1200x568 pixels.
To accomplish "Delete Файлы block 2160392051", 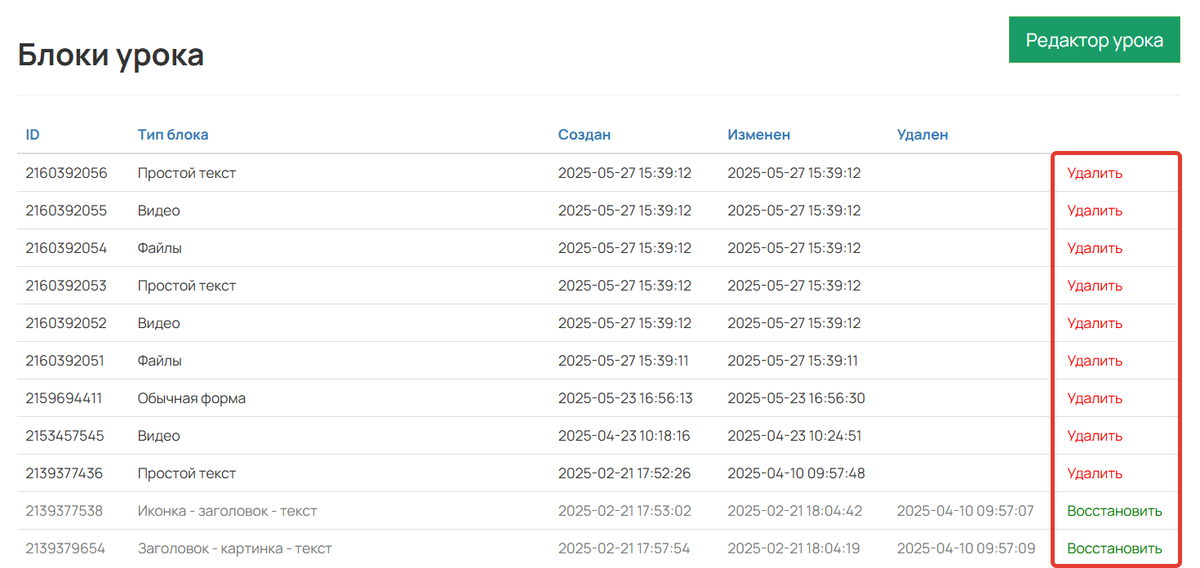I will 1094,361.
